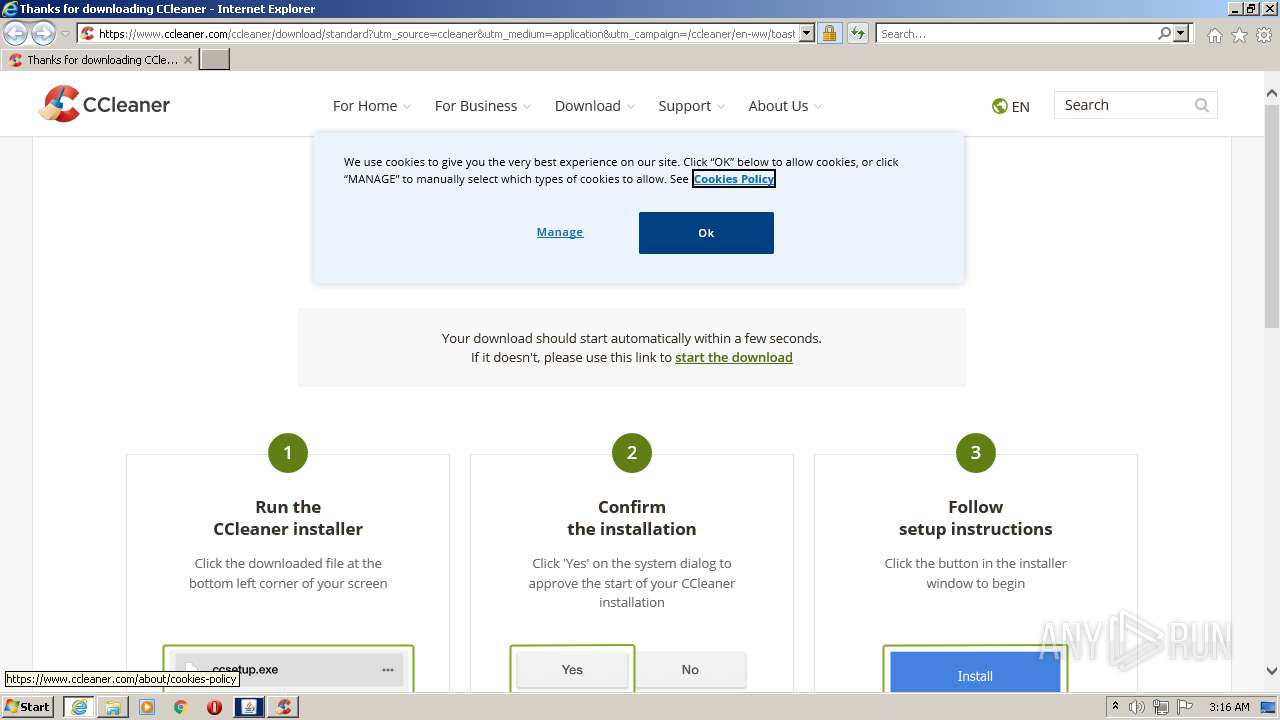Click the Confirm the installation heading
The width and height of the screenshot is (1280, 720).
[x=632, y=518]
